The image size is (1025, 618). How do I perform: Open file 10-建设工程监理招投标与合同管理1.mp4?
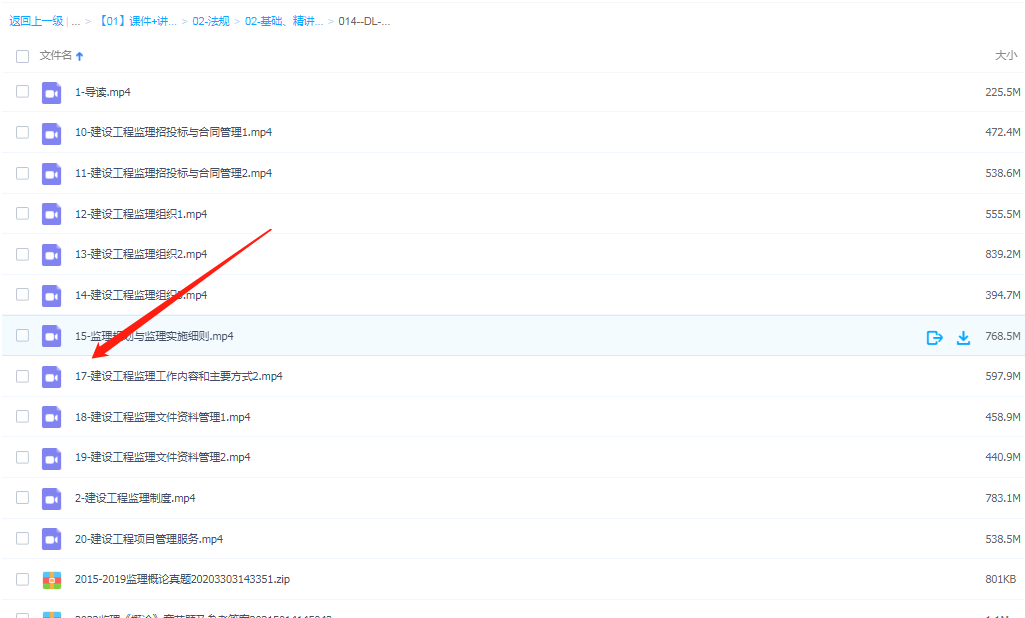point(173,132)
